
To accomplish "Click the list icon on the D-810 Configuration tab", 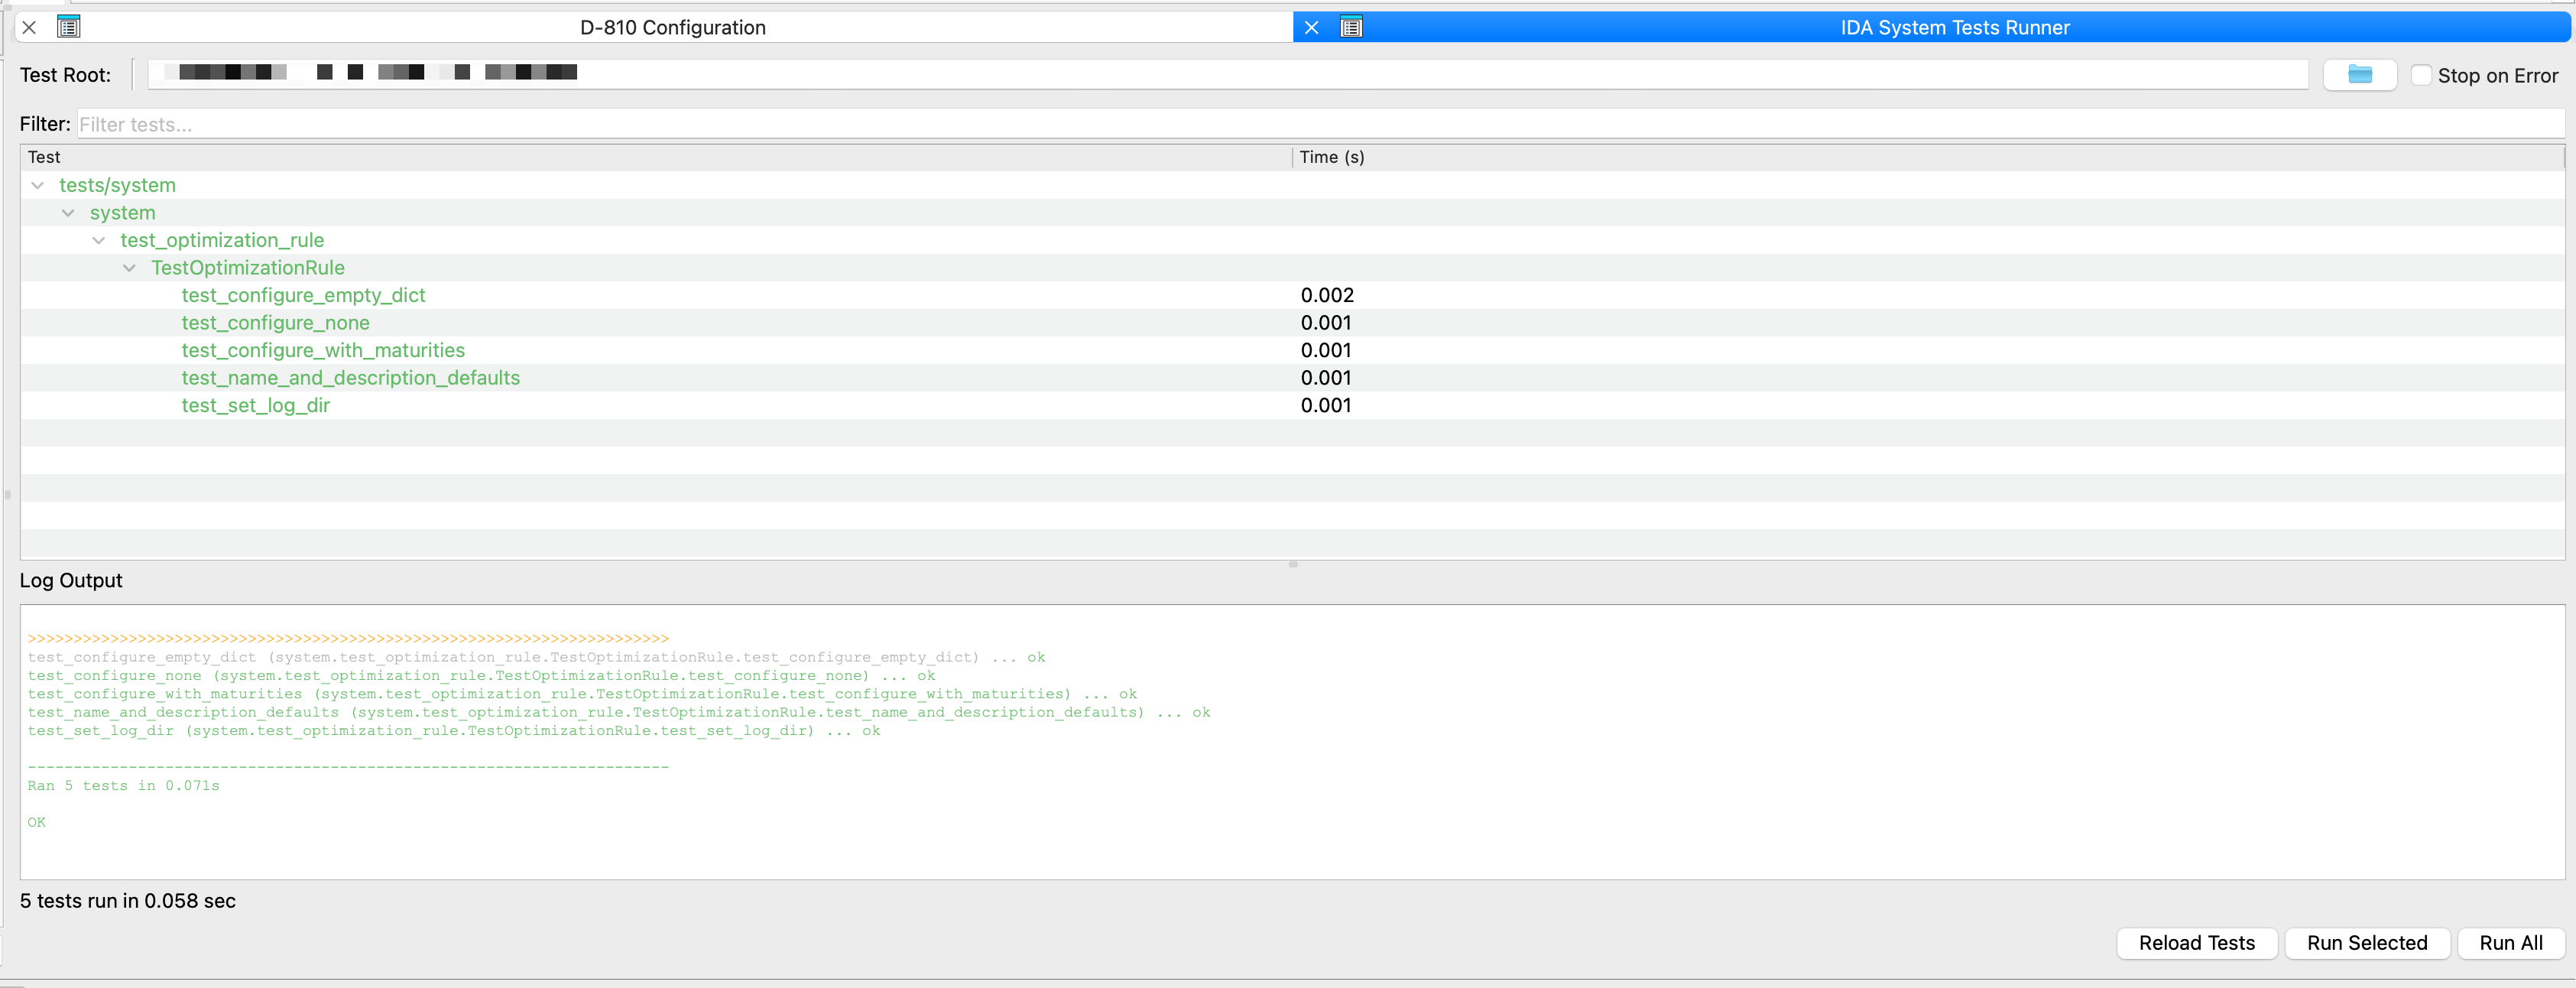I will point(68,27).
